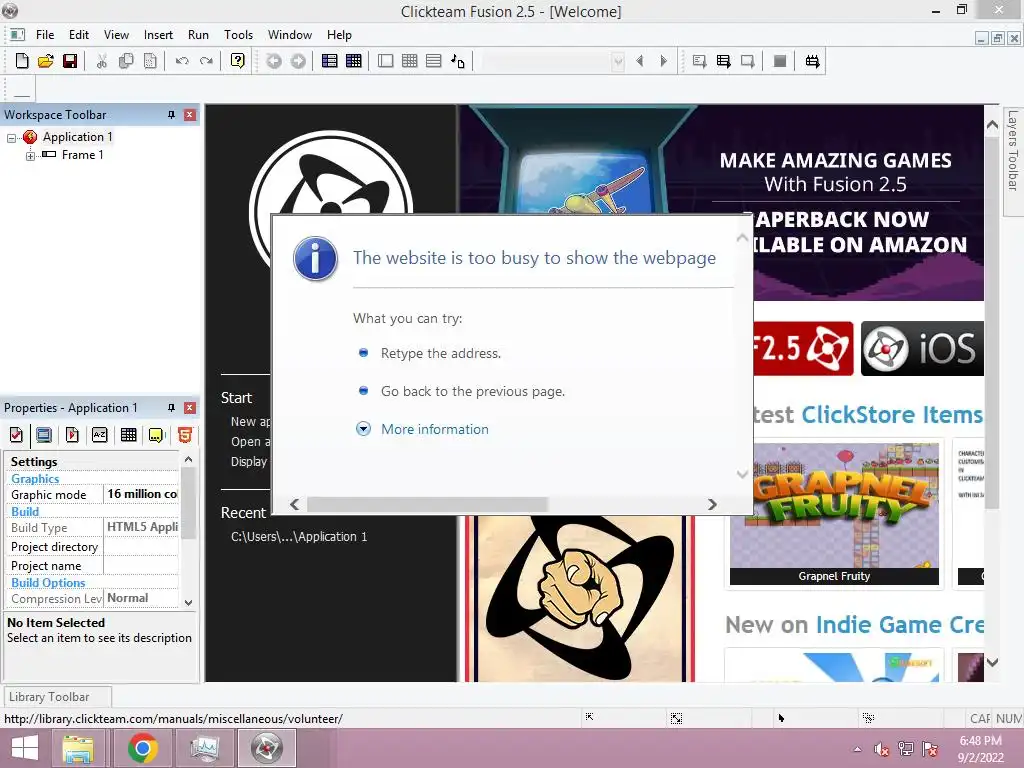Click scroll left arrow in error dialog

[x=295, y=504]
